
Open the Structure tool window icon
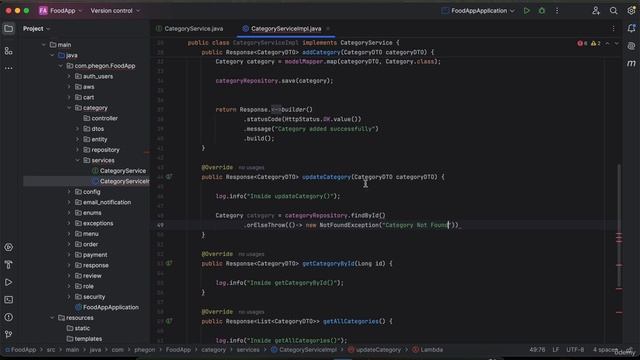click(x=9, y=51)
